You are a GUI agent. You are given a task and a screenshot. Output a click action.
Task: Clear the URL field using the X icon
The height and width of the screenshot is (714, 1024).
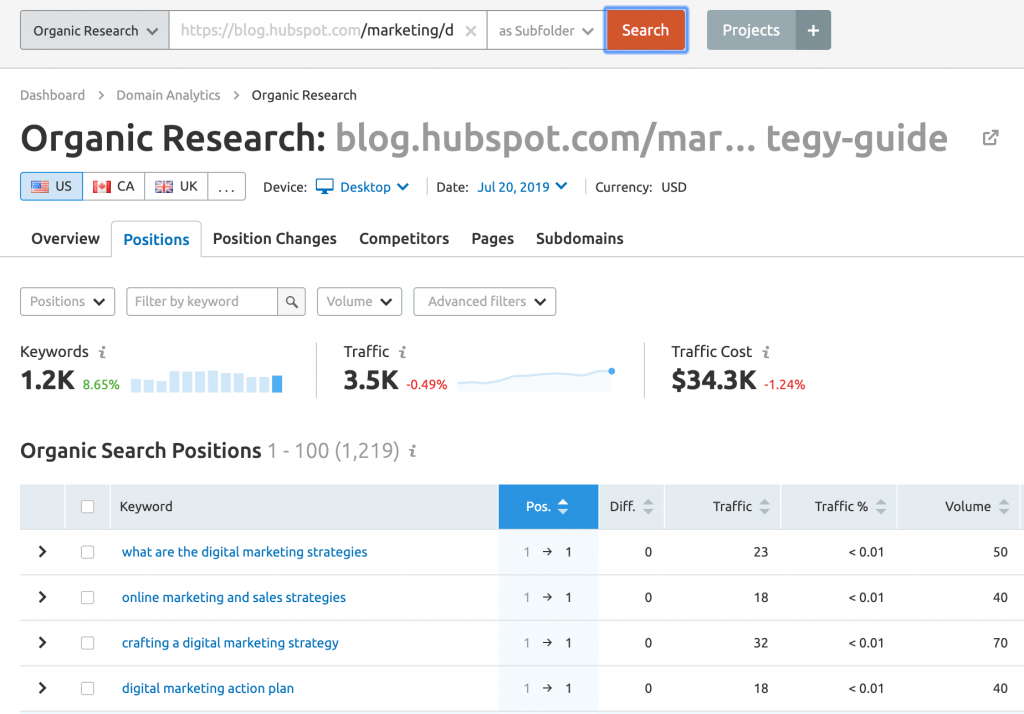pos(471,30)
